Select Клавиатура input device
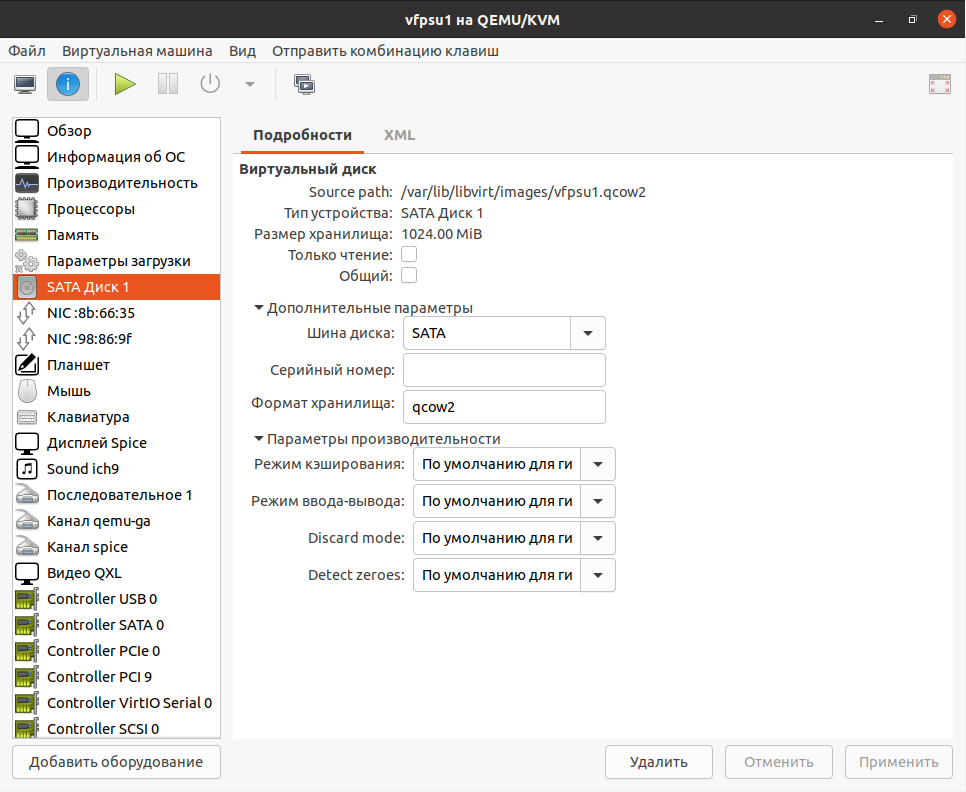 click(x=116, y=417)
